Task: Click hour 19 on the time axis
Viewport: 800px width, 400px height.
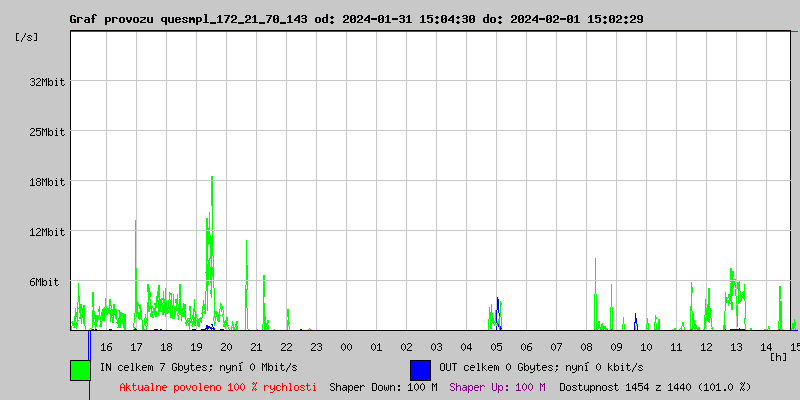Action: [x=196, y=347]
